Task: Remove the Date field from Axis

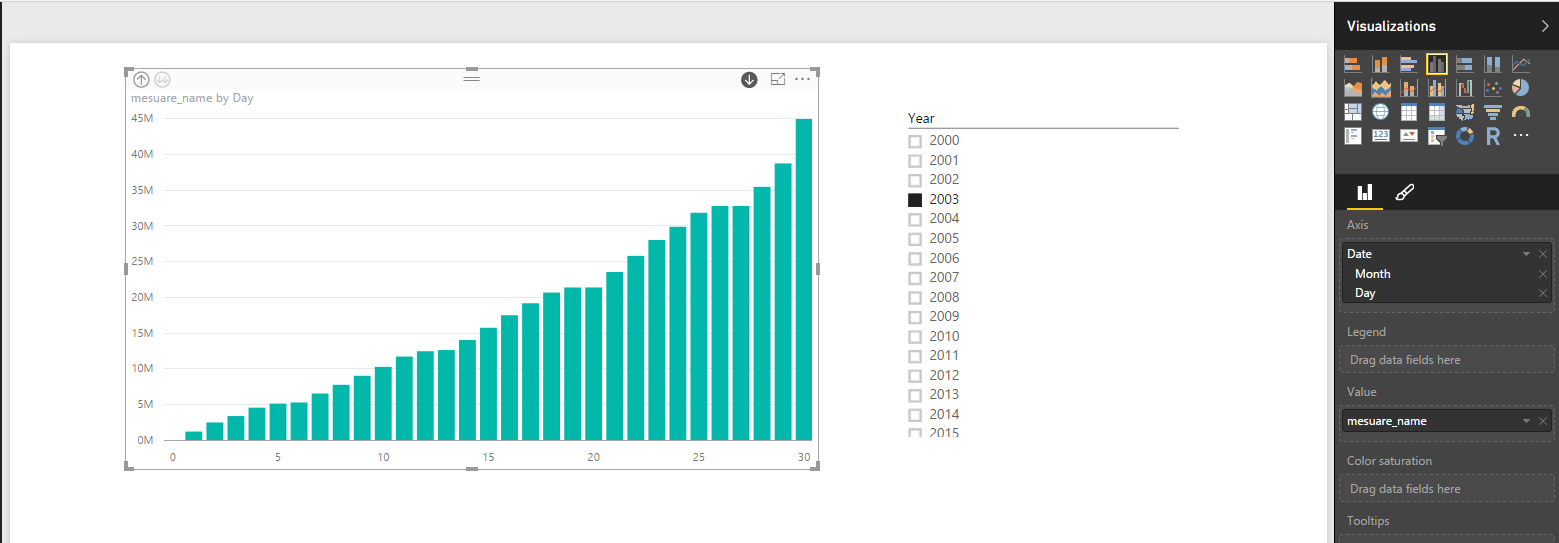Action: click(x=1543, y=254)
